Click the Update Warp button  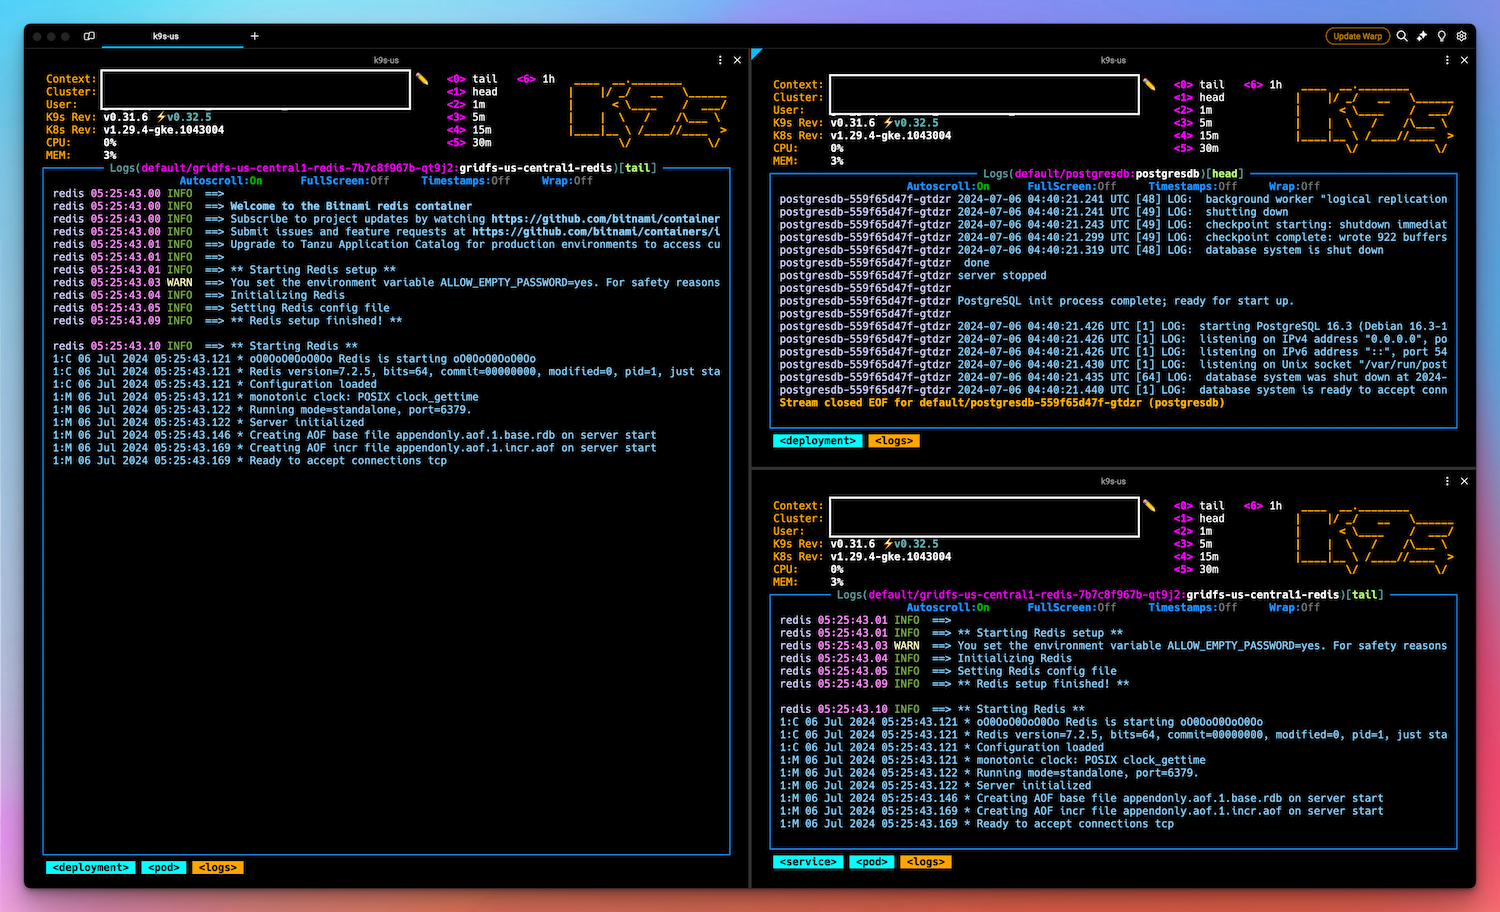pos(1357,36)
